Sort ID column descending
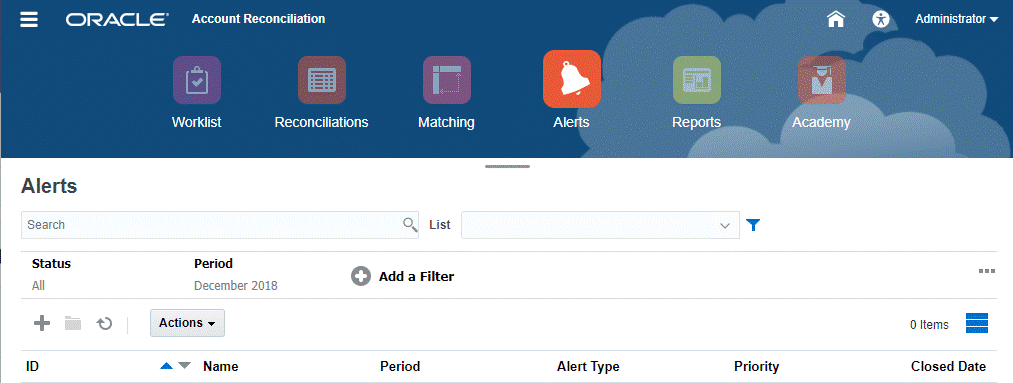 coord(185,366)
